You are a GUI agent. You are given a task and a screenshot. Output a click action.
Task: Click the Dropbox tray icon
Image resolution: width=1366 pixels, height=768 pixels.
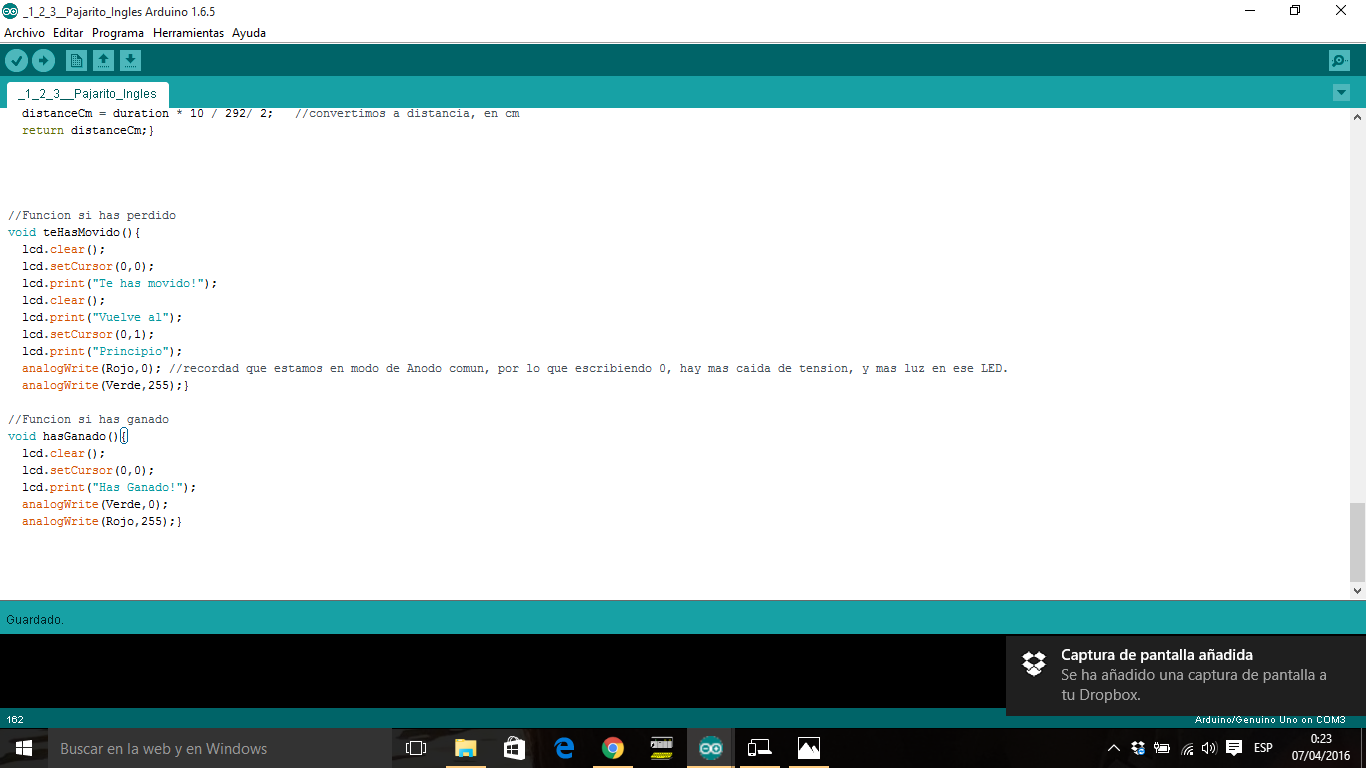(1138, 748)
